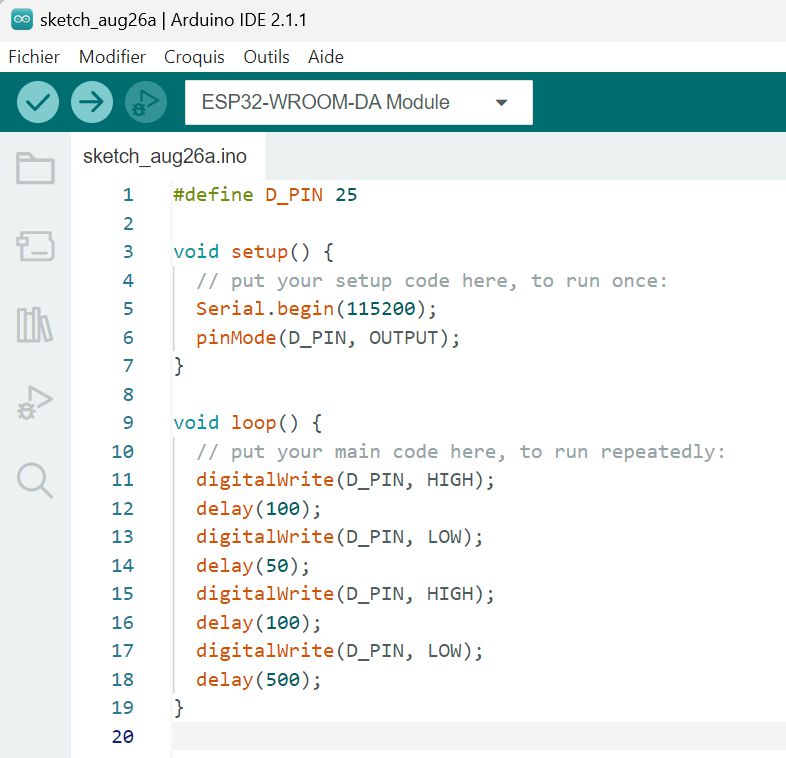Open the Boards Manager sidebar icon

[35, 246]
